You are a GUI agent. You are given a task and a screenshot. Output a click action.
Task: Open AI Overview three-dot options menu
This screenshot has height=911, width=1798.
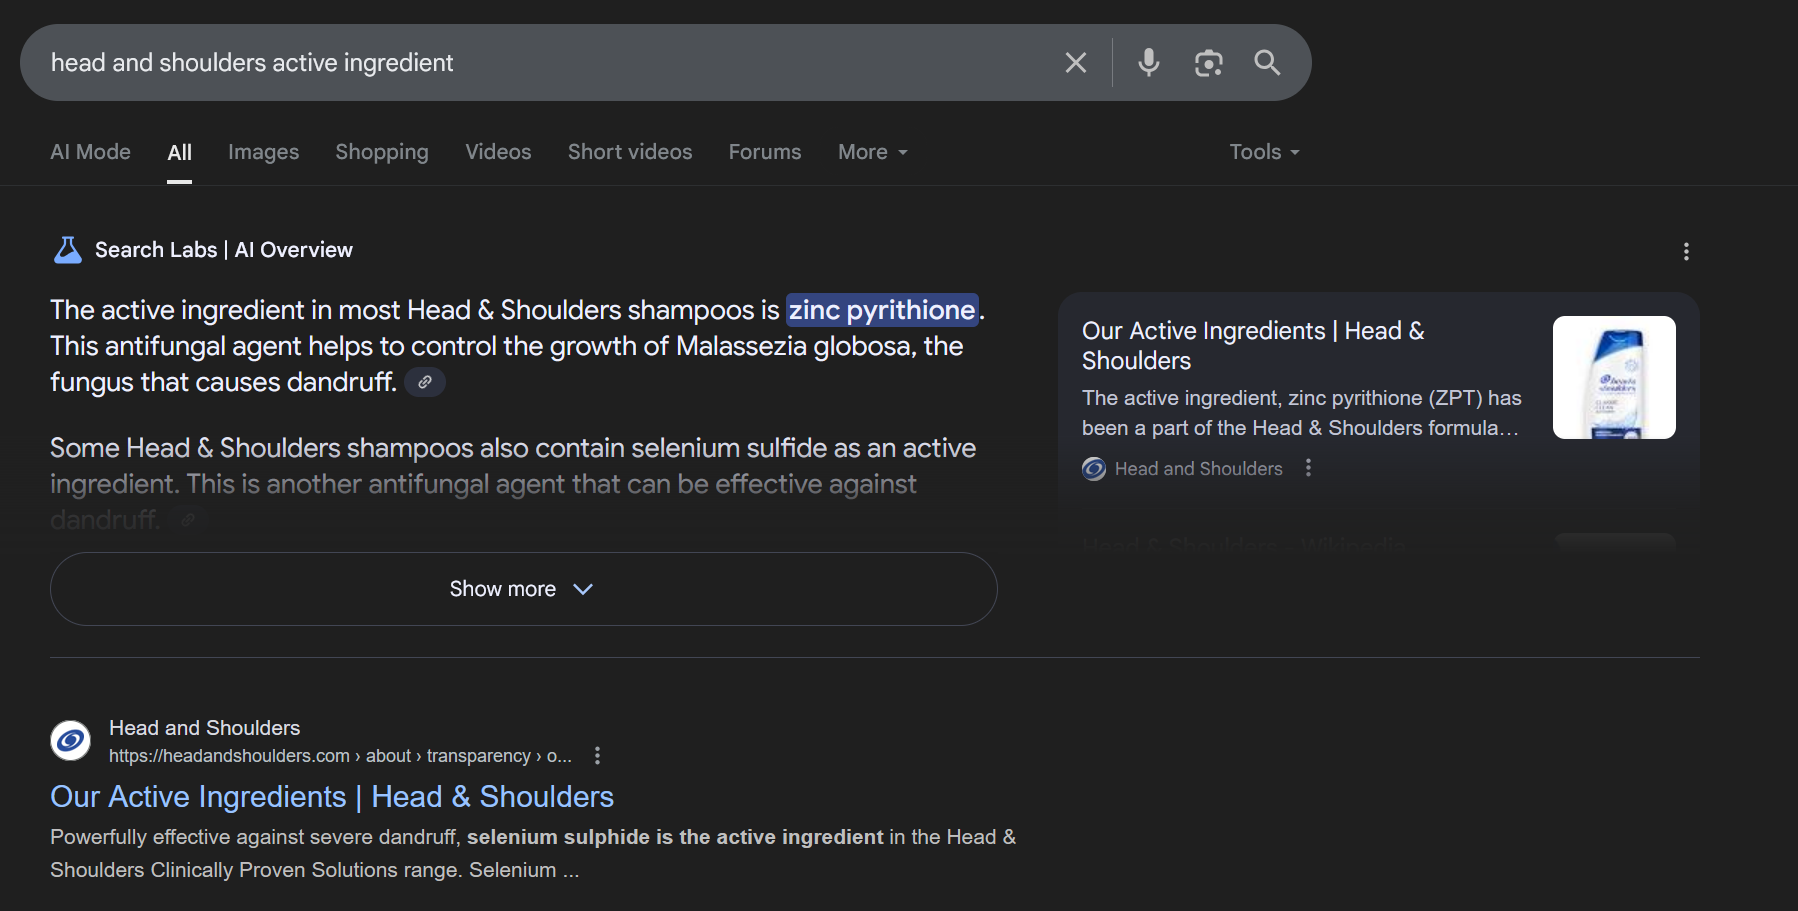coord(1686,252)
